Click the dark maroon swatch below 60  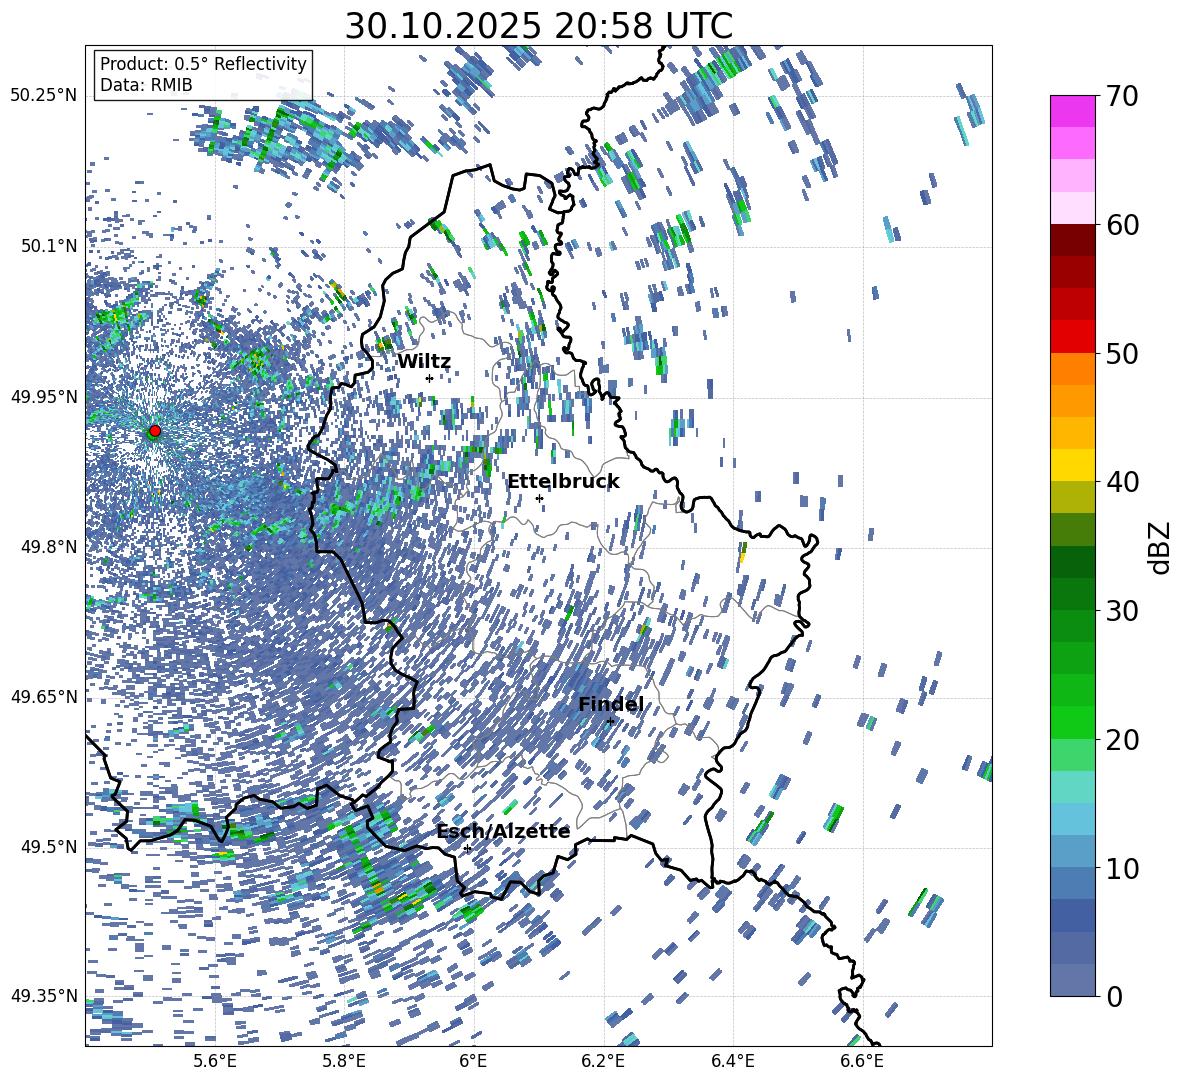1072,241
